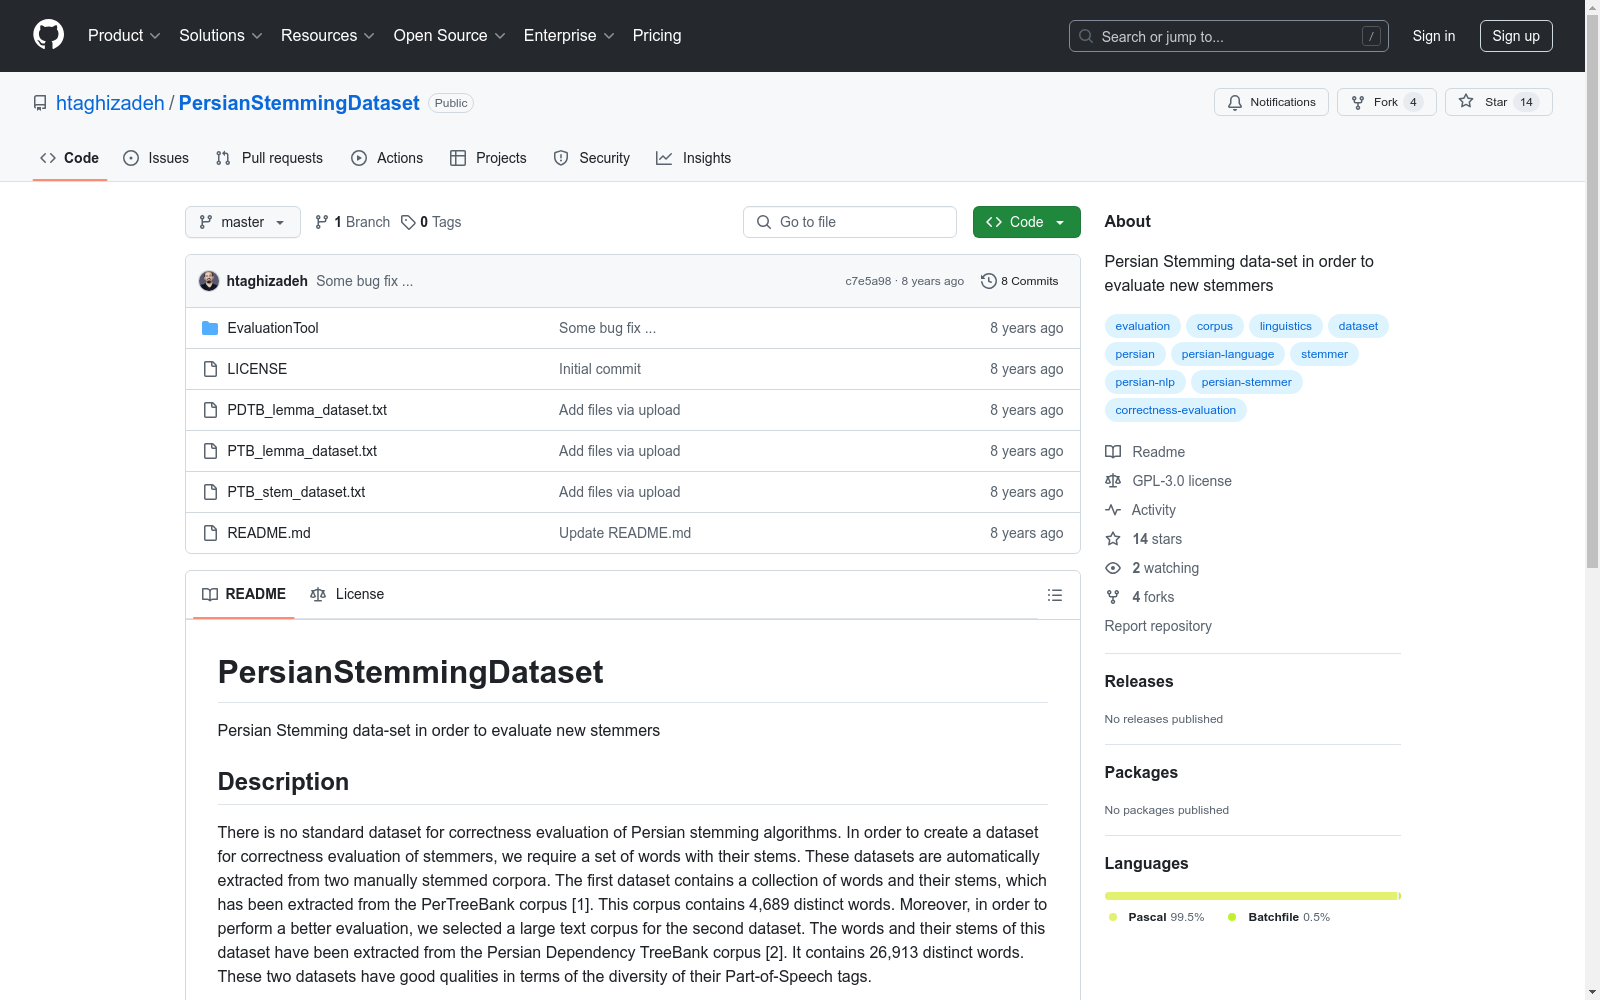Expand the Solutions menu
The image size is (1600, 1000).
[x=221, y=36]
